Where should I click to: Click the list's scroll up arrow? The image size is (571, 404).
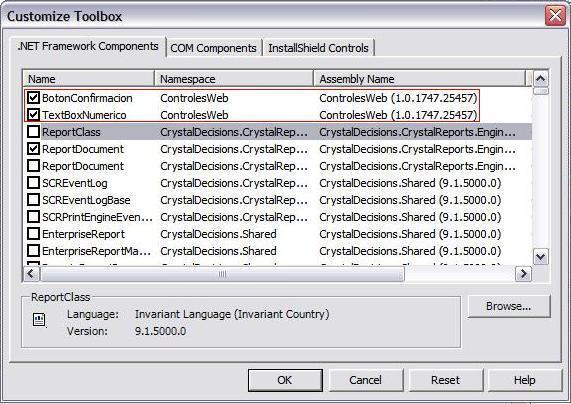pyautogui.click(x=541, y=78)
